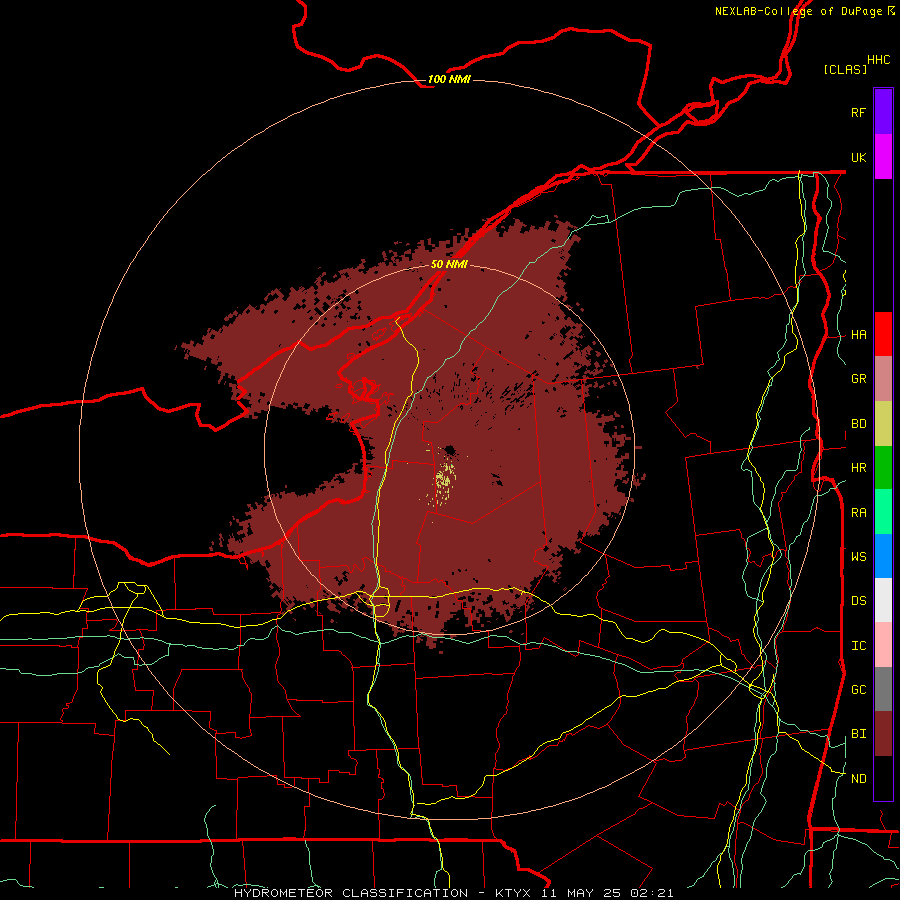This screenshot has width=900, height=900.
Task: Click the DS legend label
Action: click(859, 601)
